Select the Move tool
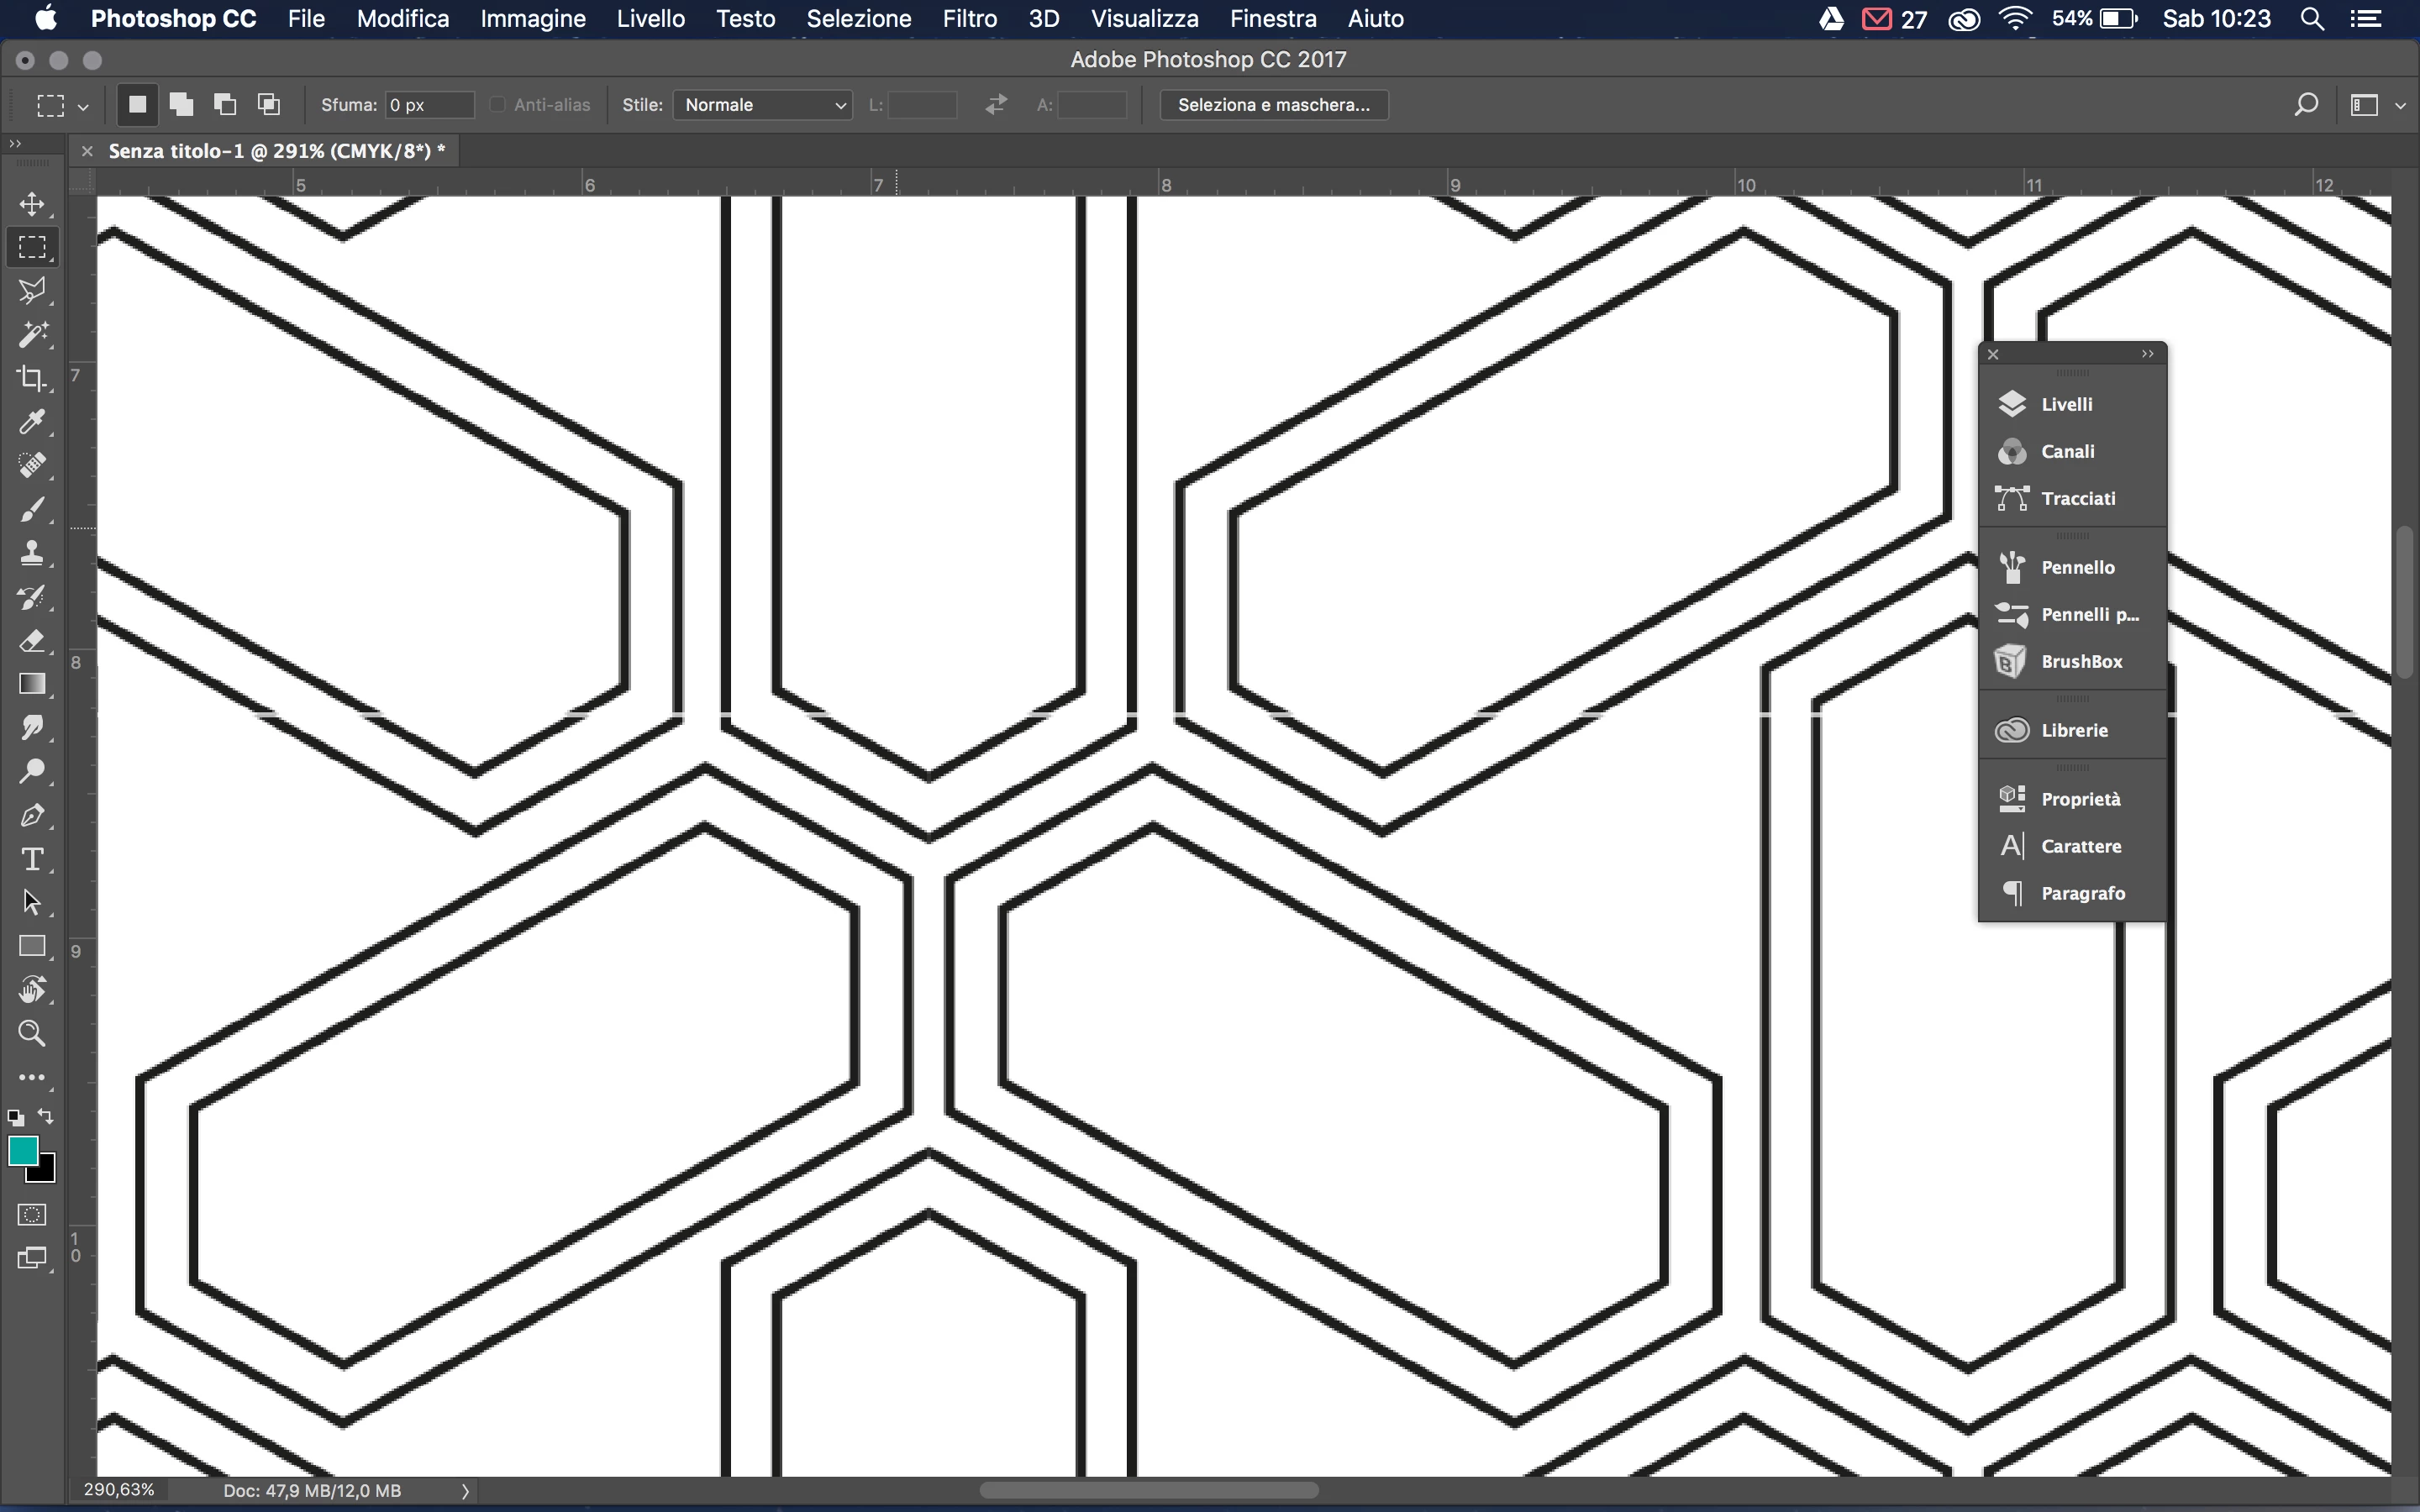The height and width of the screenshot is (1512, 2420). point(32,204)
